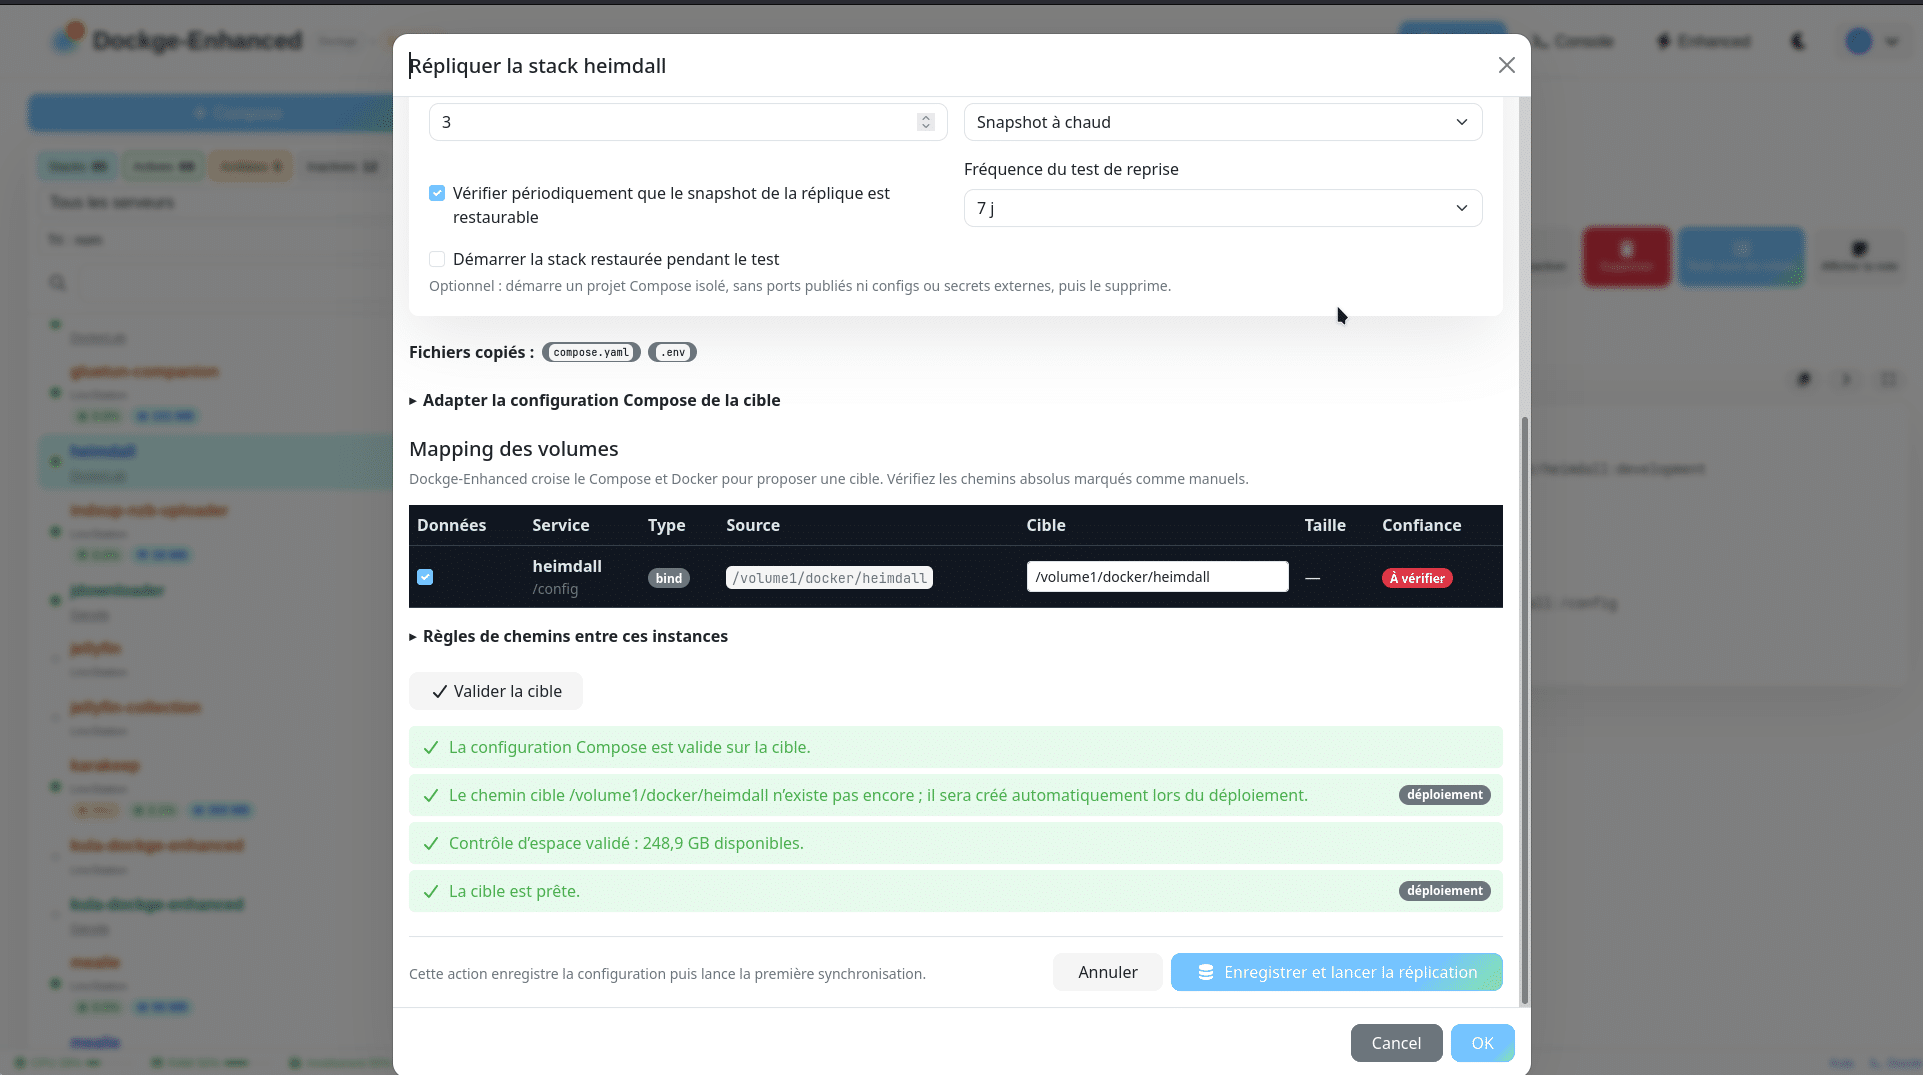The image size is (1923, 1075).
Task: Click the 'Taille' column header
Action: point(1325,525)
